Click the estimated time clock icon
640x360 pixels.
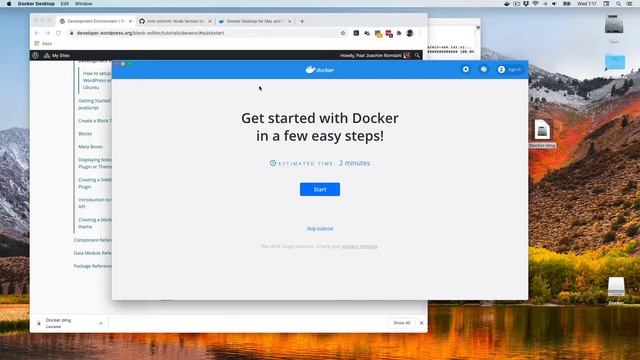[273, 163]
